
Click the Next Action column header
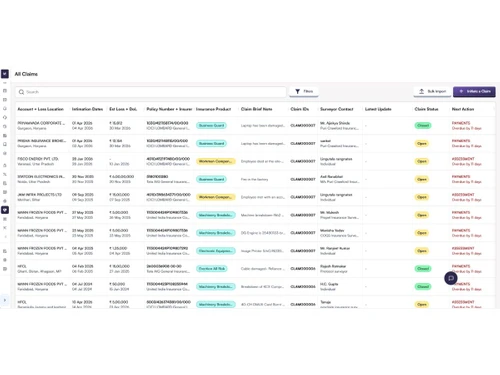click(x=463, y=109)
